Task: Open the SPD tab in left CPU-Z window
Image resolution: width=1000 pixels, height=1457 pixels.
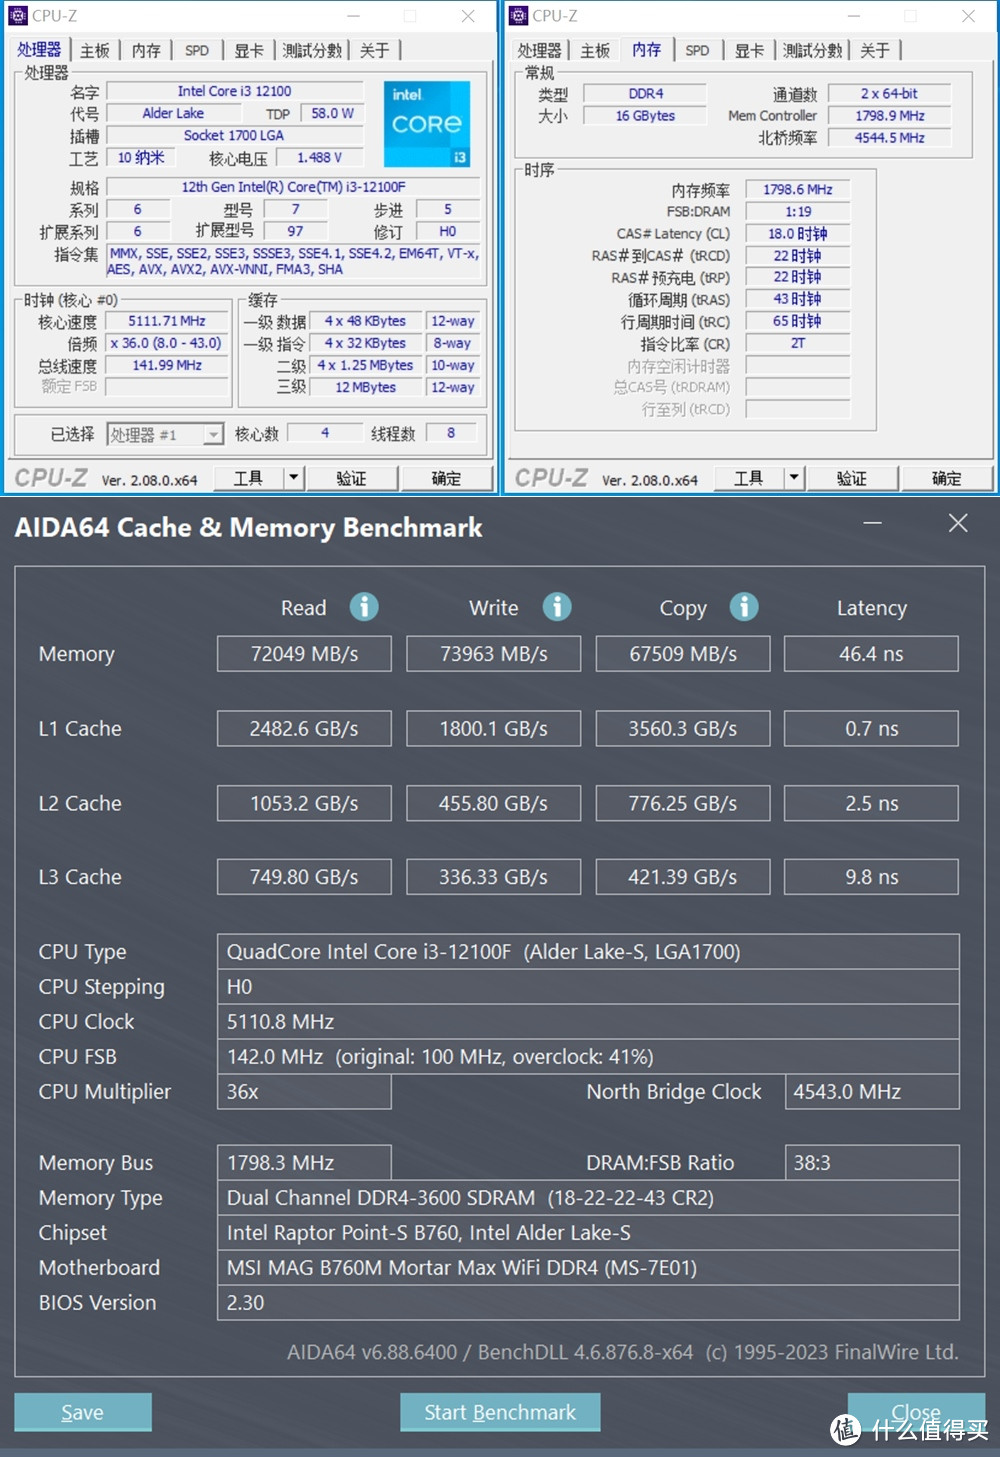Action: [x=197, y=50]
